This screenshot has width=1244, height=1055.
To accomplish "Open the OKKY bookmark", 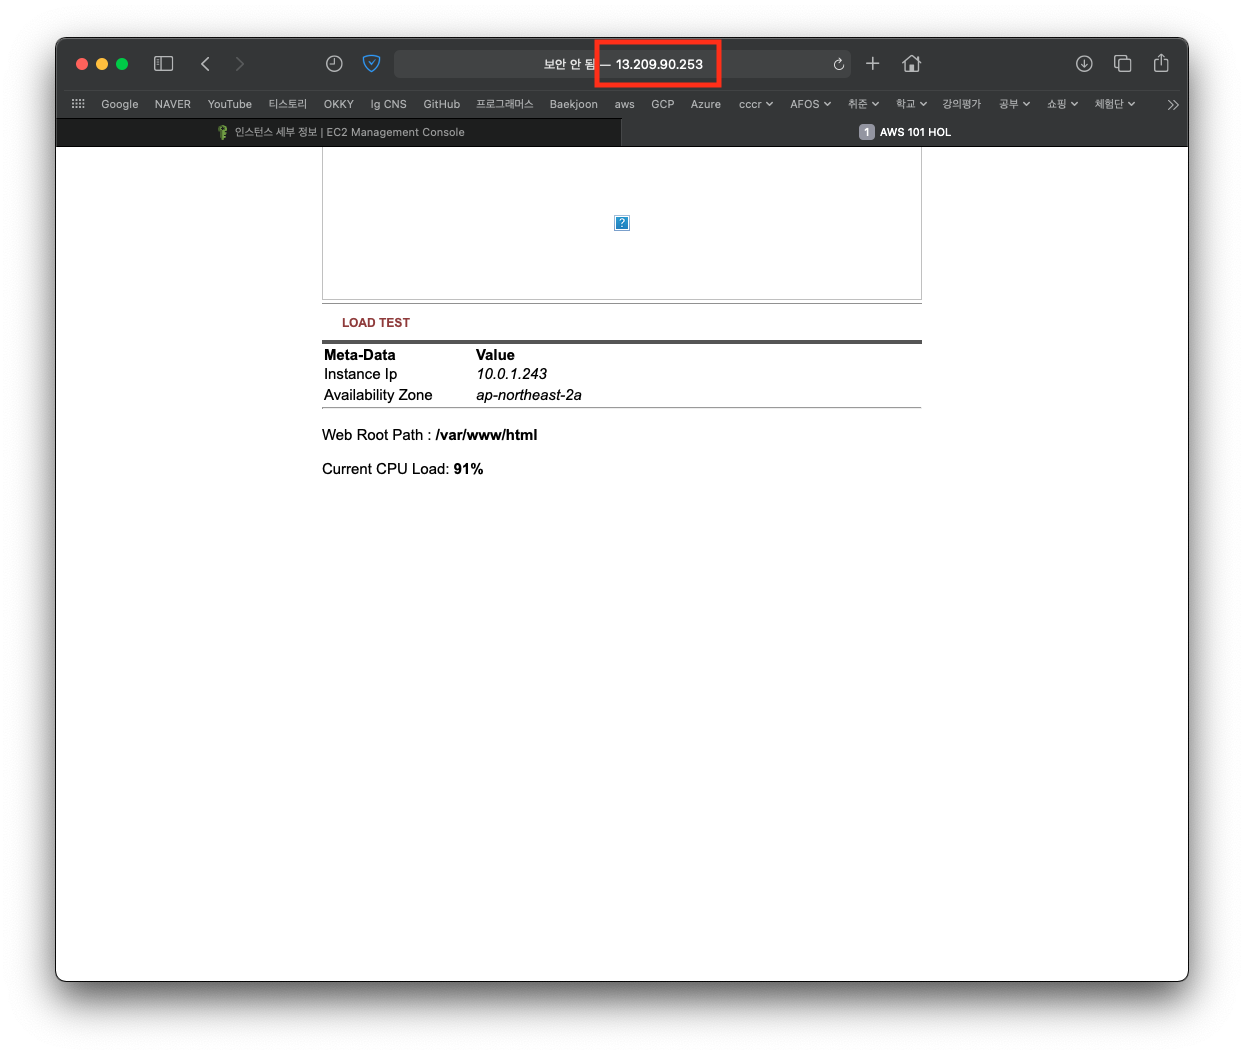I will point(339,104).
